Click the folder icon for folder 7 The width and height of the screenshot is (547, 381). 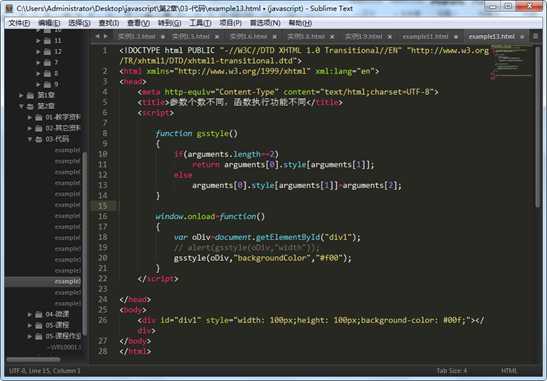pyautogui.click(x=47, y=63)
